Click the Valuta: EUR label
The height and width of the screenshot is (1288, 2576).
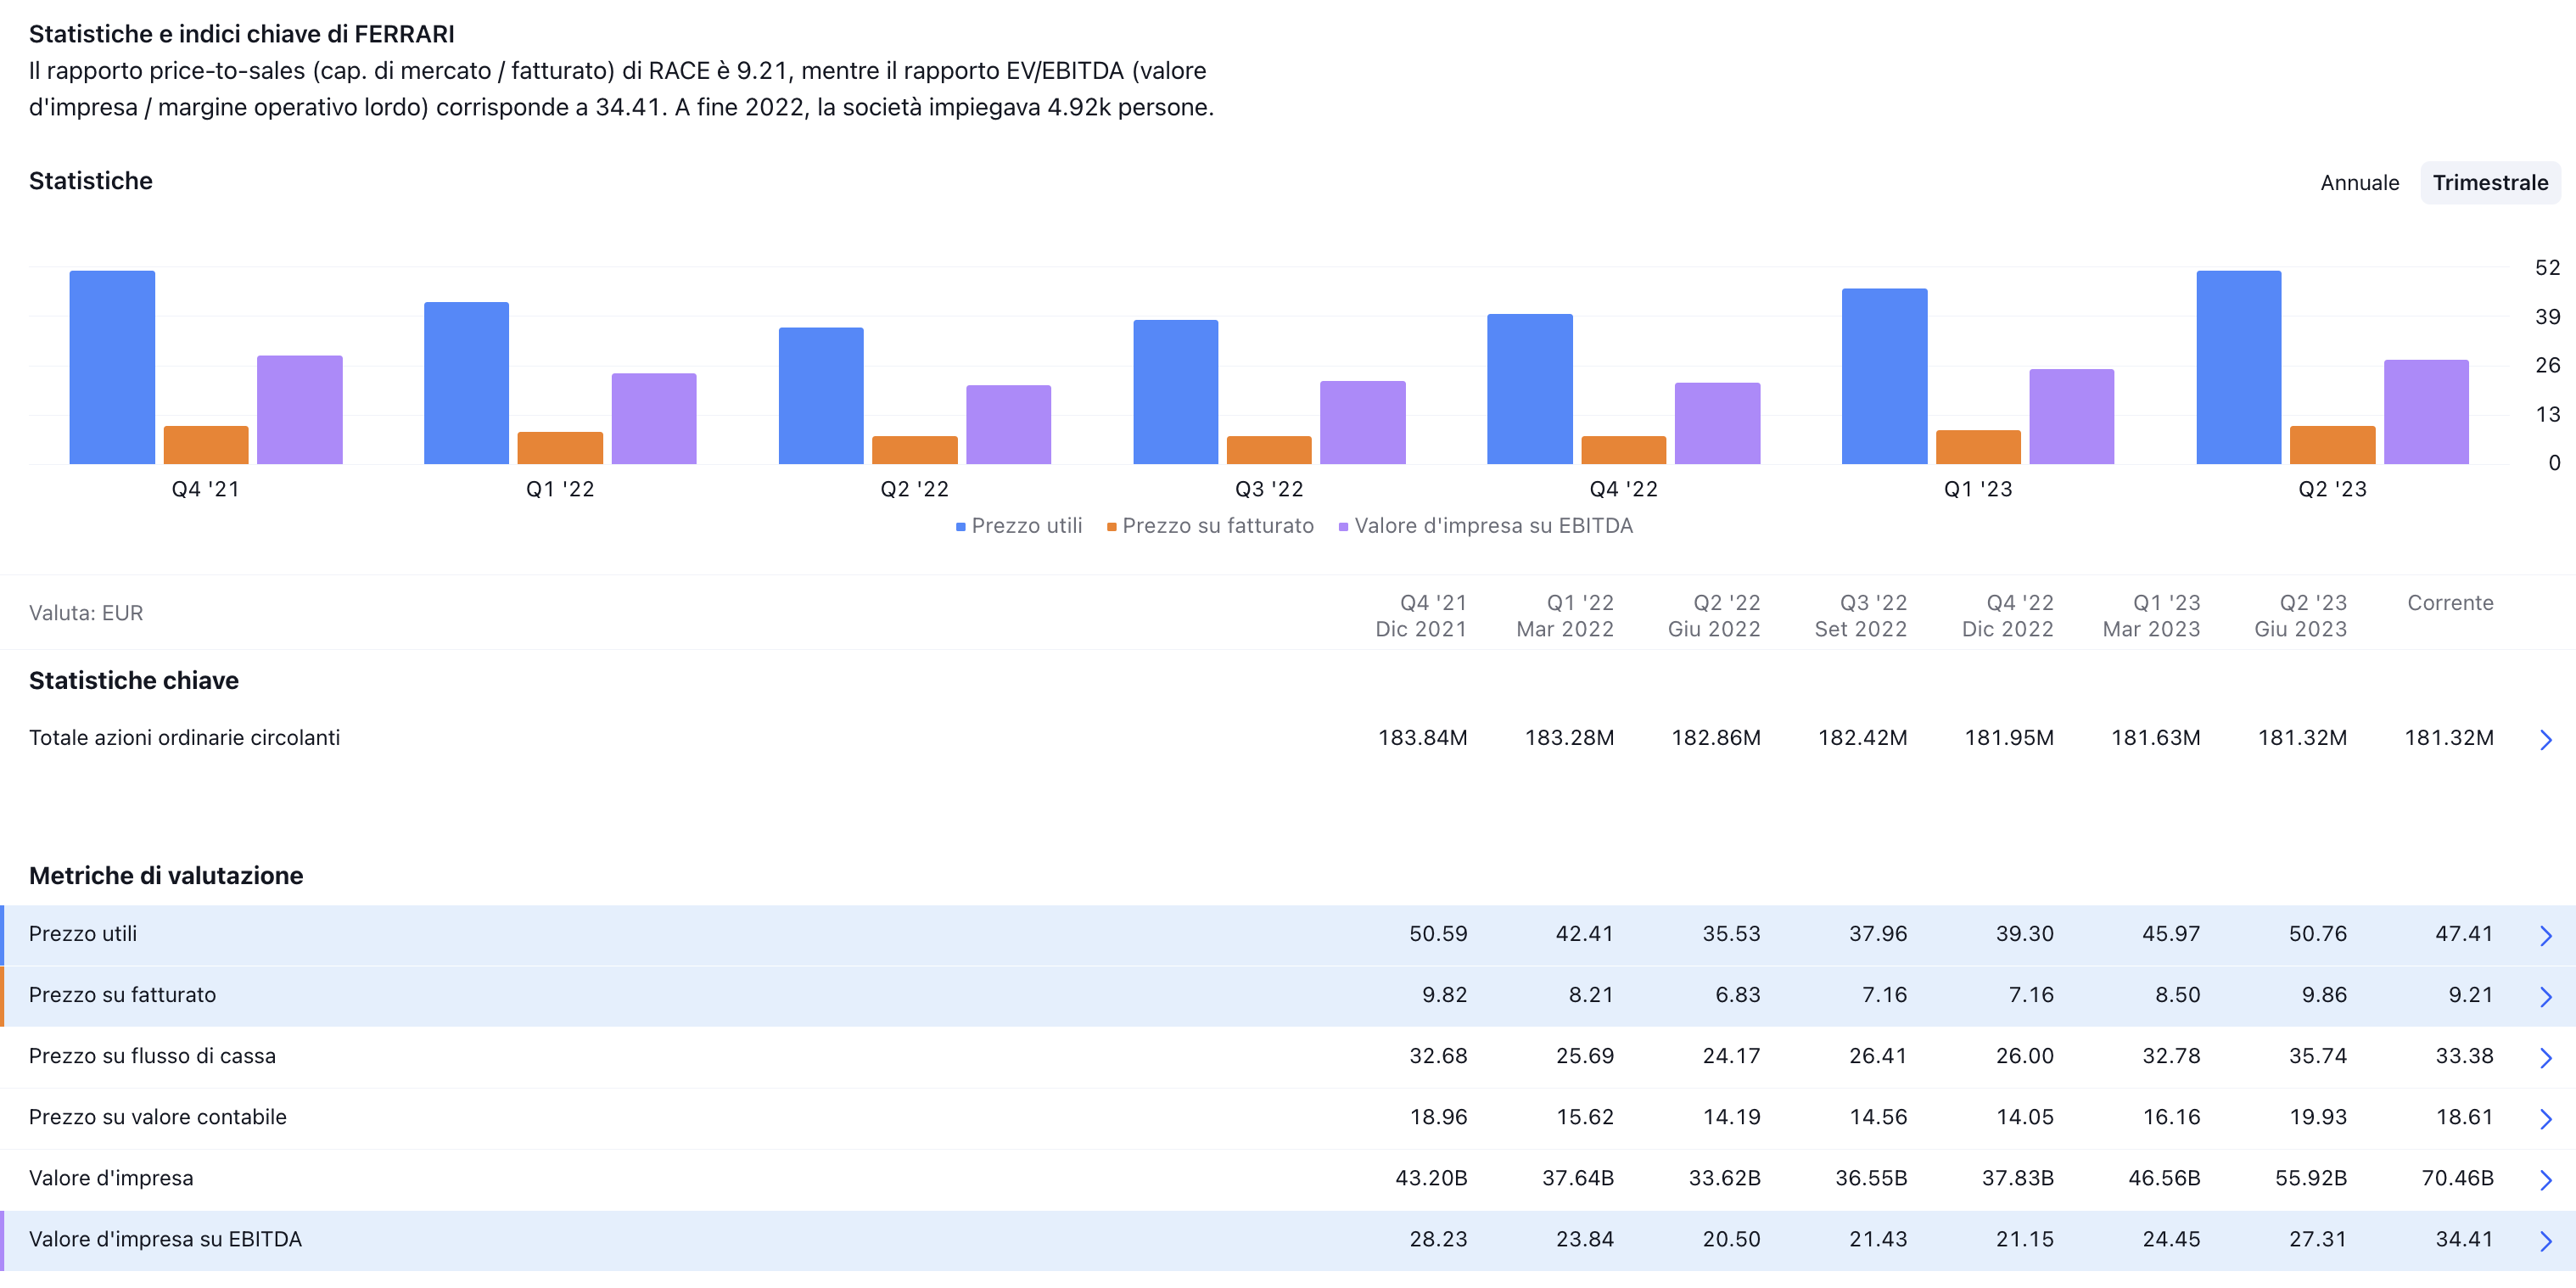pyautogui.click(x=86, y=612)
